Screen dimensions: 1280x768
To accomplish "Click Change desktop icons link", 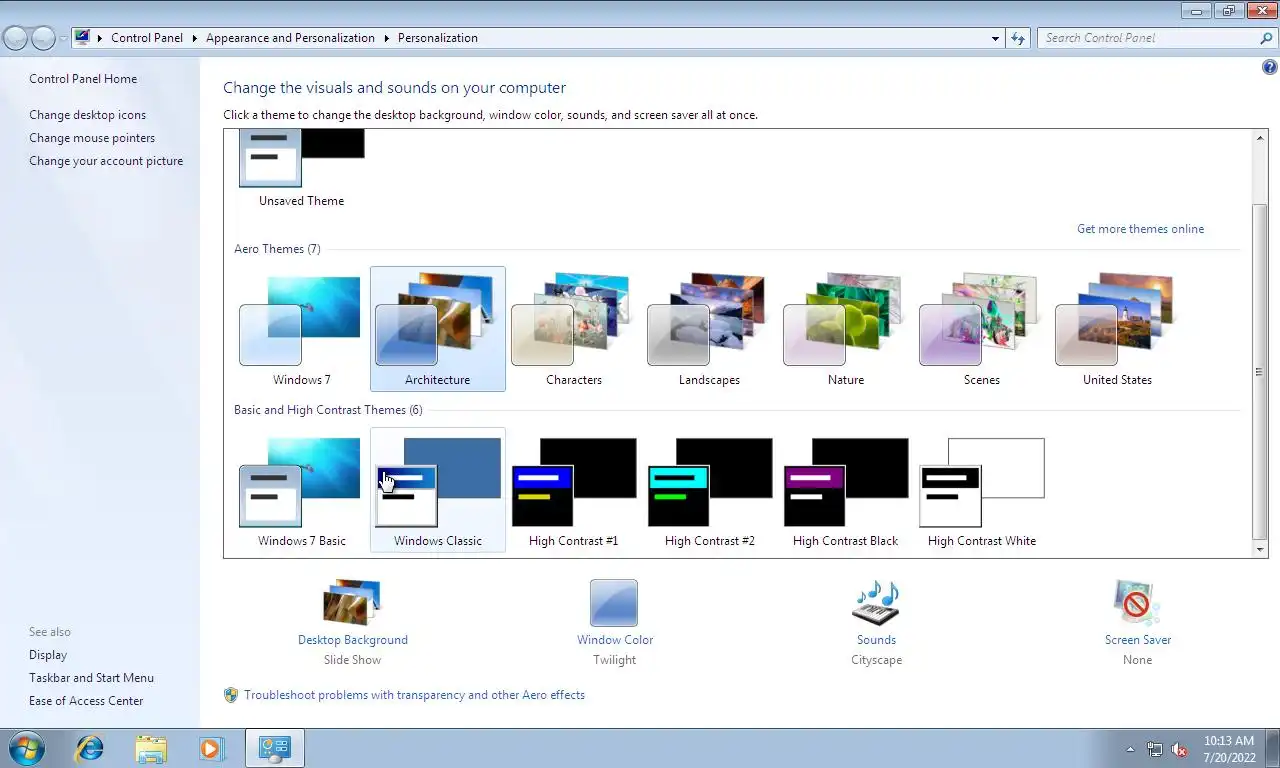I will pos(87,115).
